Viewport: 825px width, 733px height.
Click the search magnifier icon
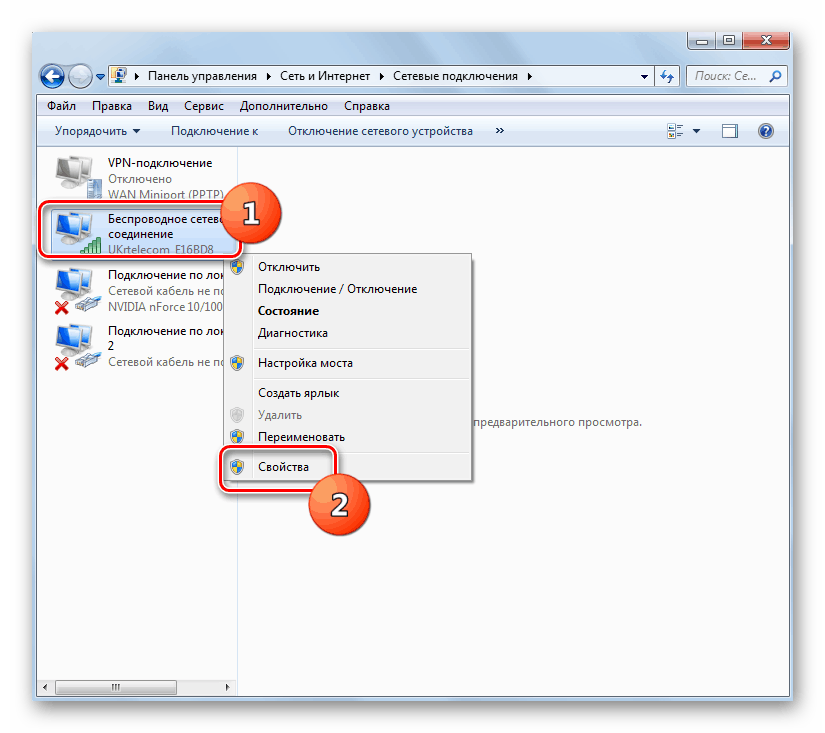[775, 76]
